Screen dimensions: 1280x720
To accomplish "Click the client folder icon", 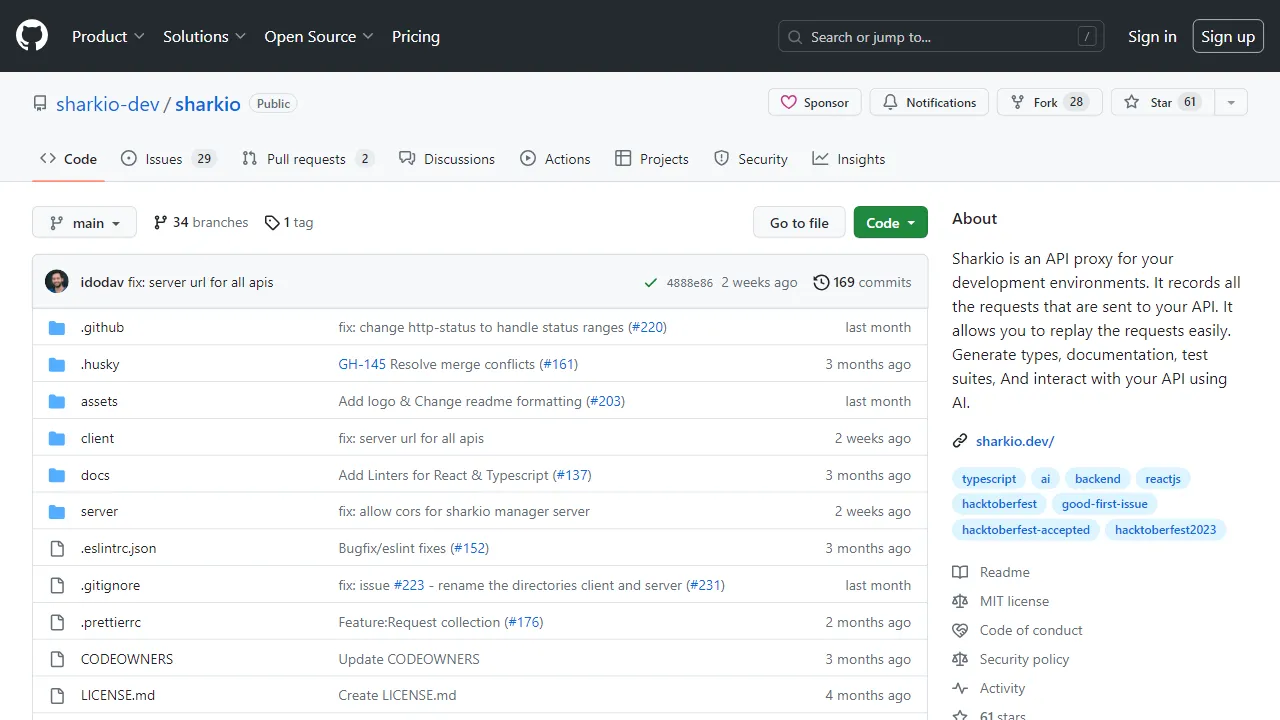I will coord(57,438).
